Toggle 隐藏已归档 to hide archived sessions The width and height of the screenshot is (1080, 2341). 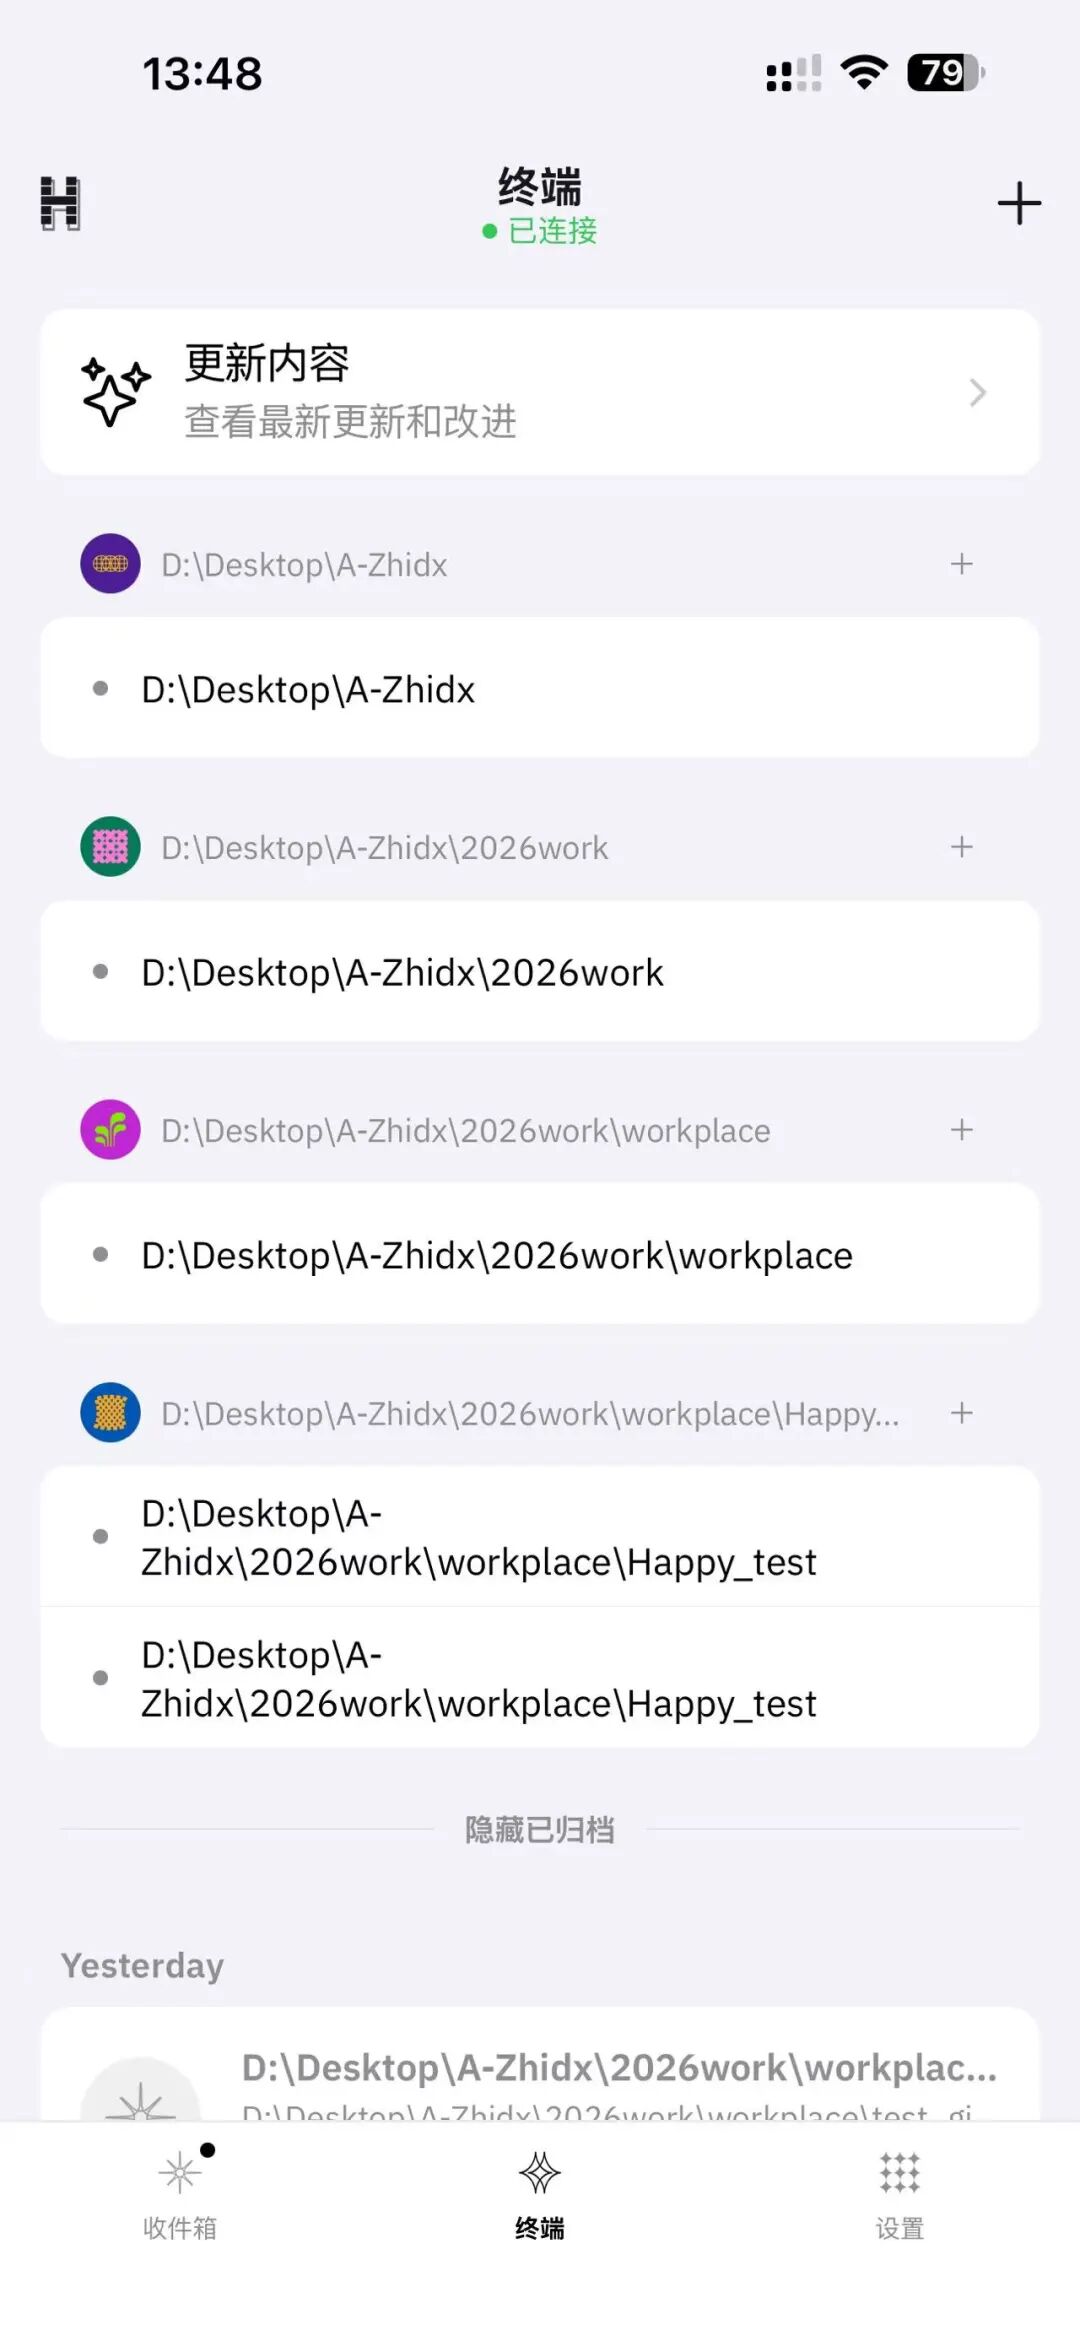[540, 1830]
